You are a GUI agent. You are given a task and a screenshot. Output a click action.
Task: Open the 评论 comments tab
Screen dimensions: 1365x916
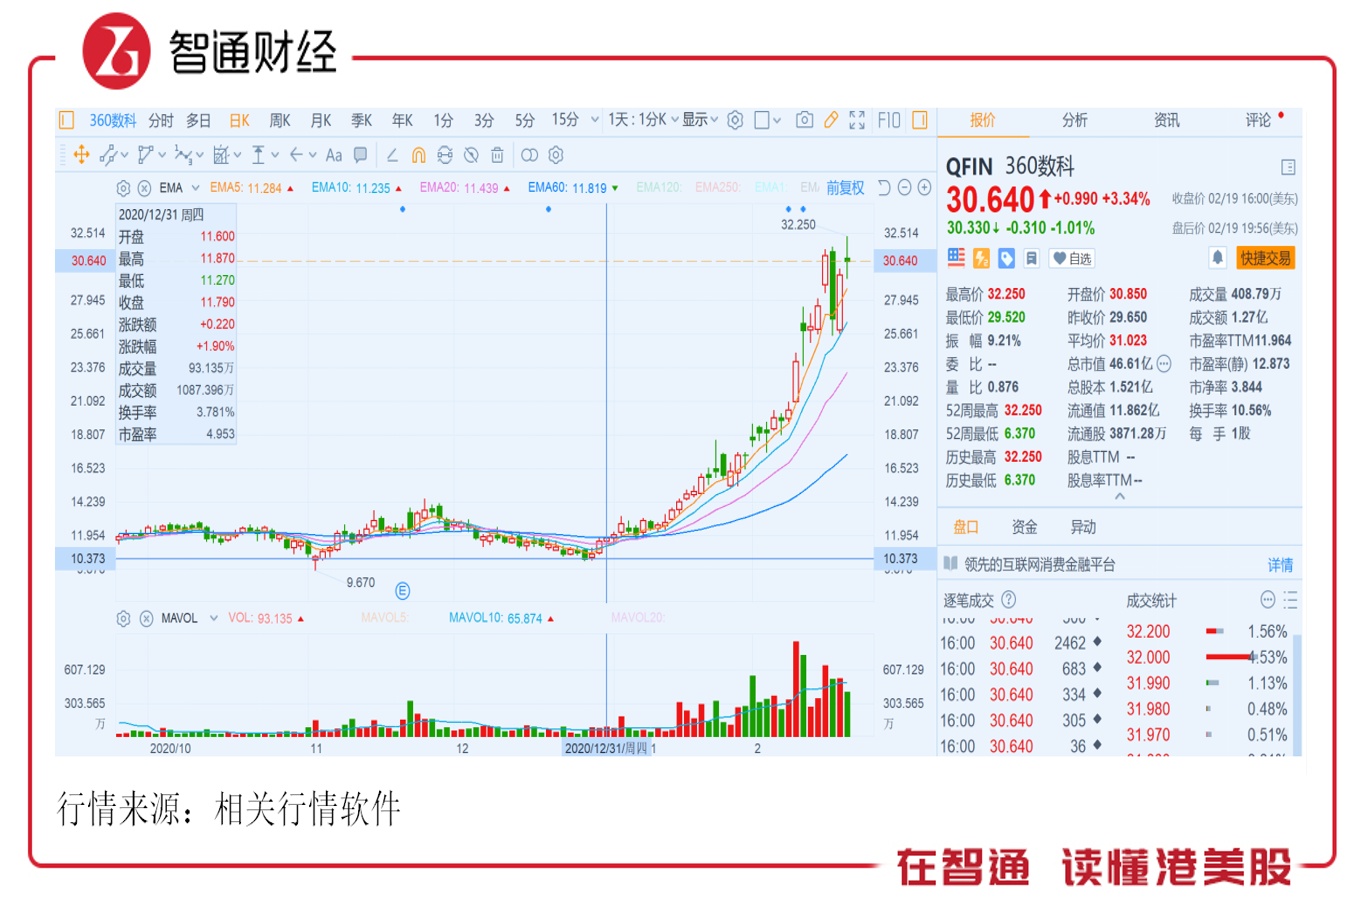tap(1258, 120)
